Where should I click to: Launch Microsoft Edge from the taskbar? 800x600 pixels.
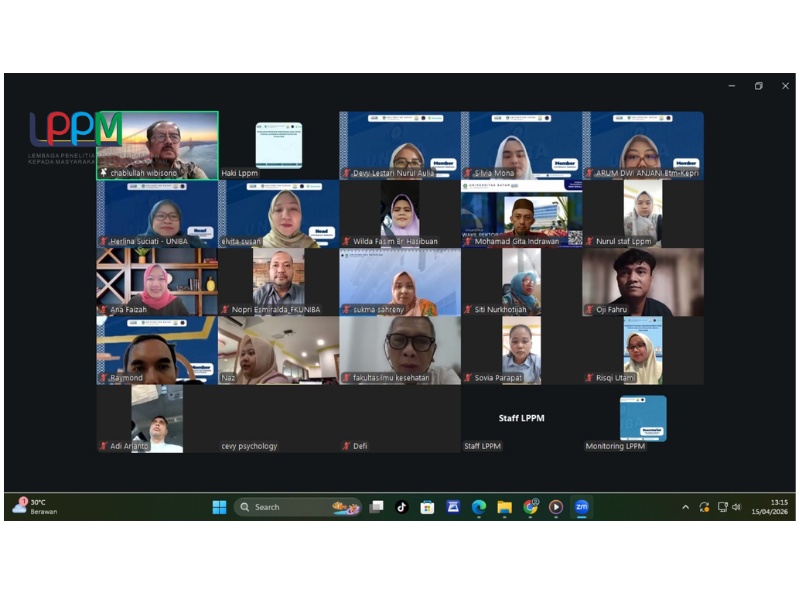479,507
